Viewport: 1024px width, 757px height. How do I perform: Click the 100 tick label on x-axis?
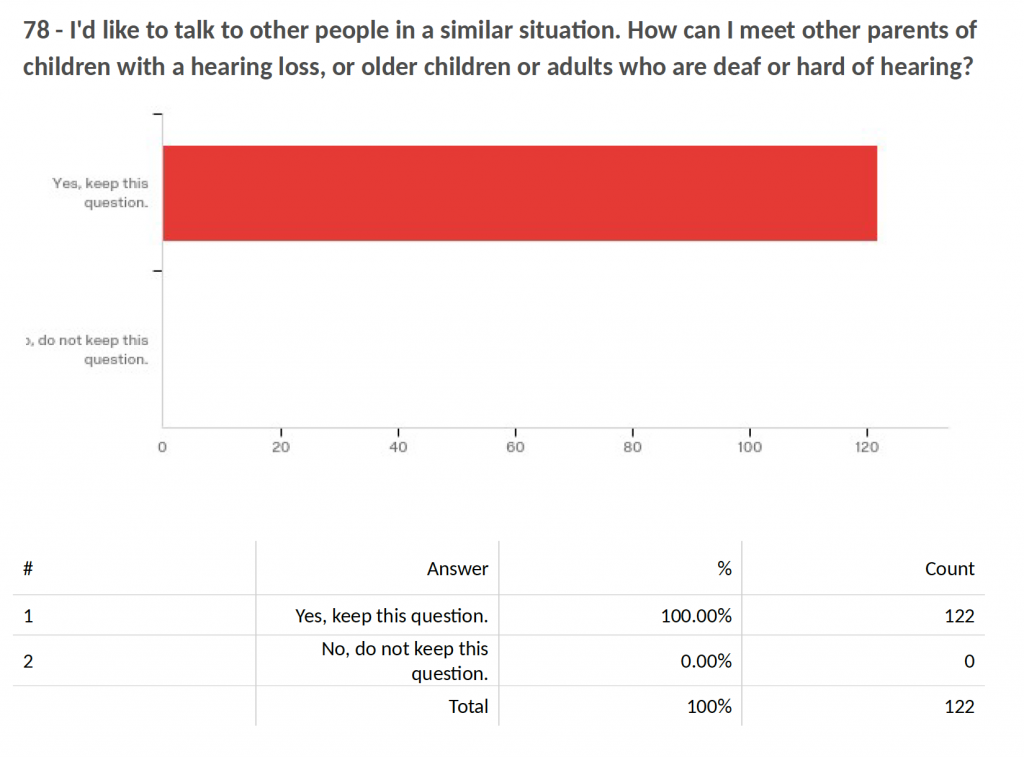pos(750,447)
